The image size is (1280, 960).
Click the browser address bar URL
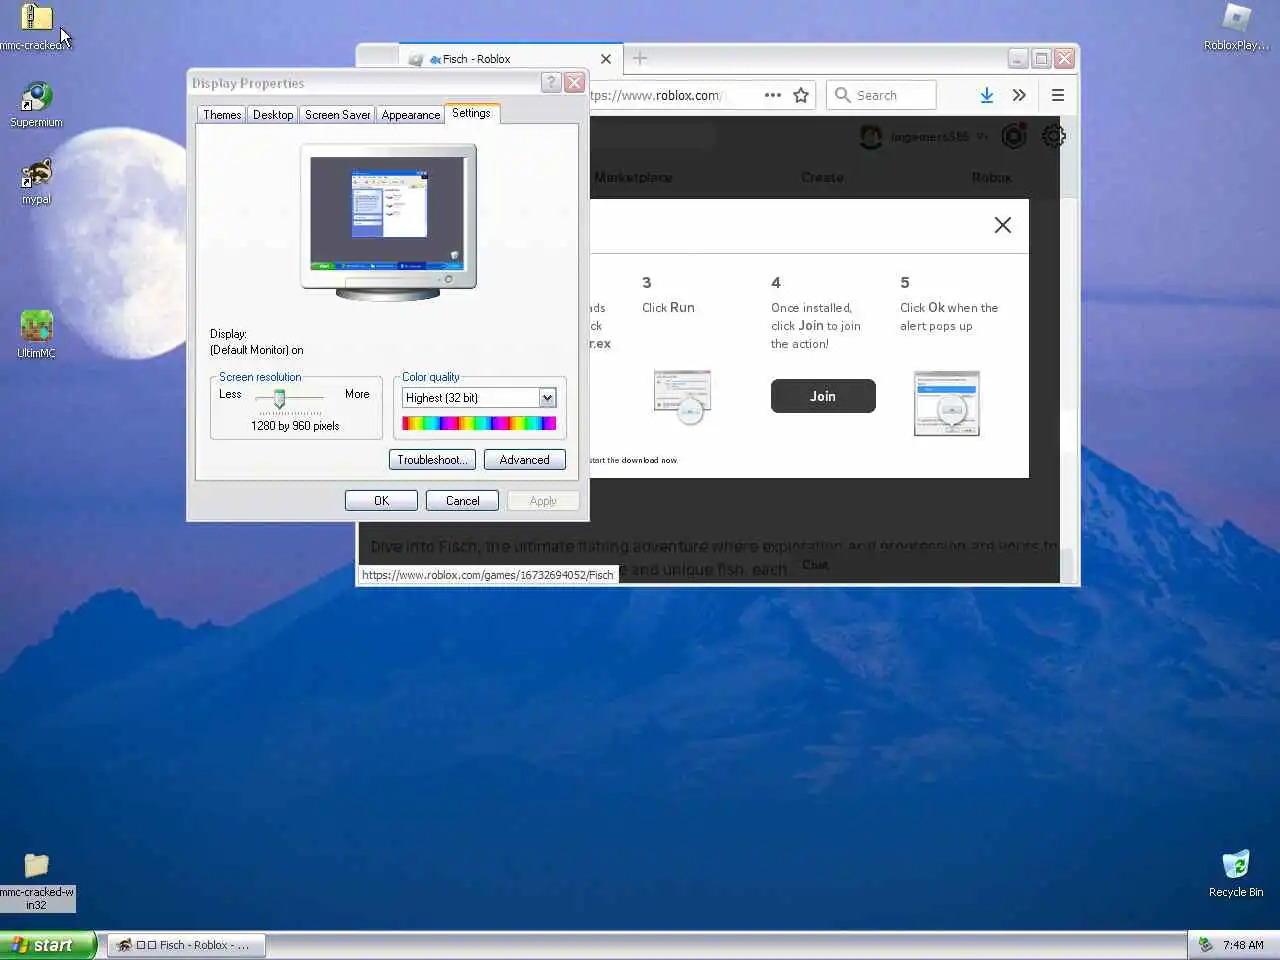click(656, 95)
